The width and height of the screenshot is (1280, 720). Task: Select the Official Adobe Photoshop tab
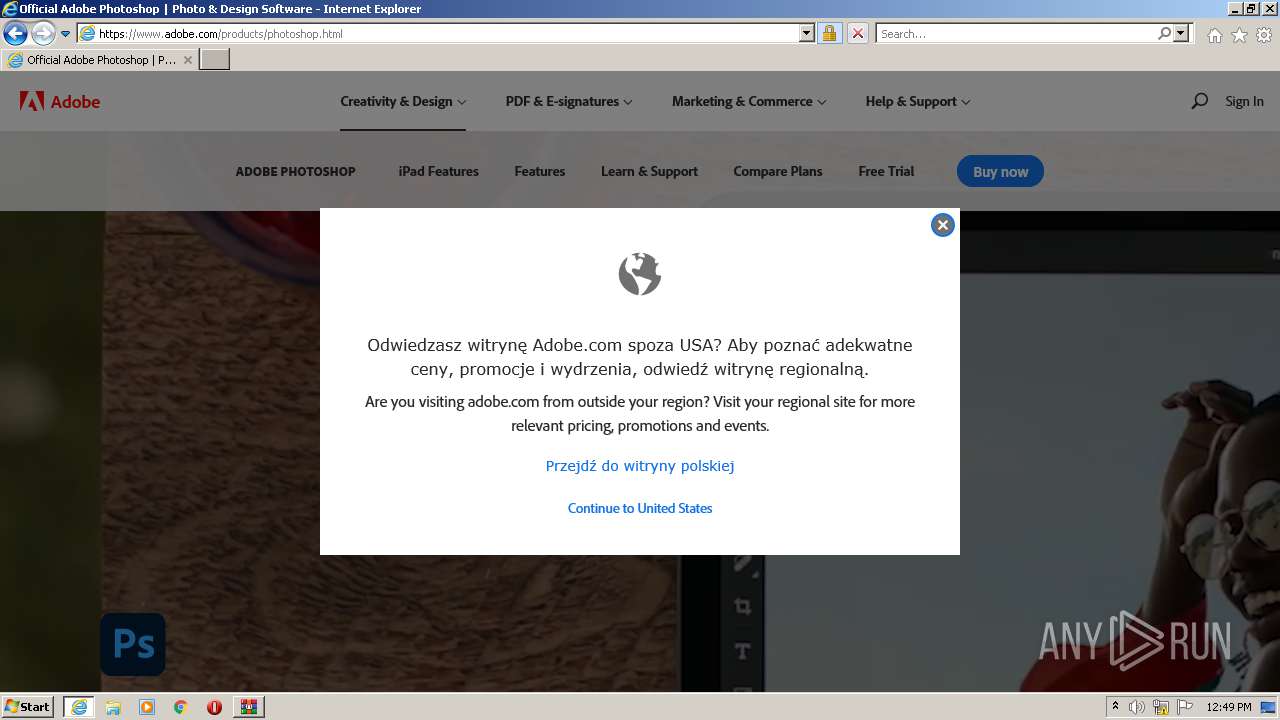[x=100, y=60]
